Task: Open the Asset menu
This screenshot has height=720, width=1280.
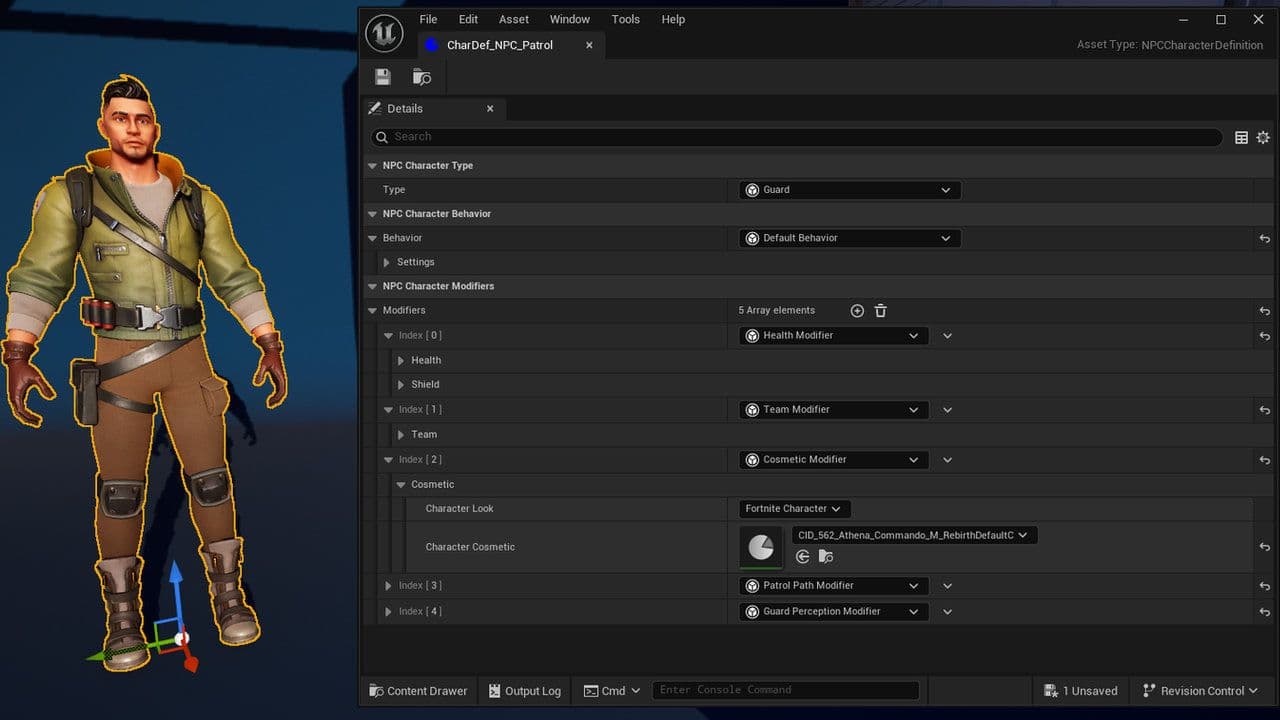Action: [x=513, y=19]
